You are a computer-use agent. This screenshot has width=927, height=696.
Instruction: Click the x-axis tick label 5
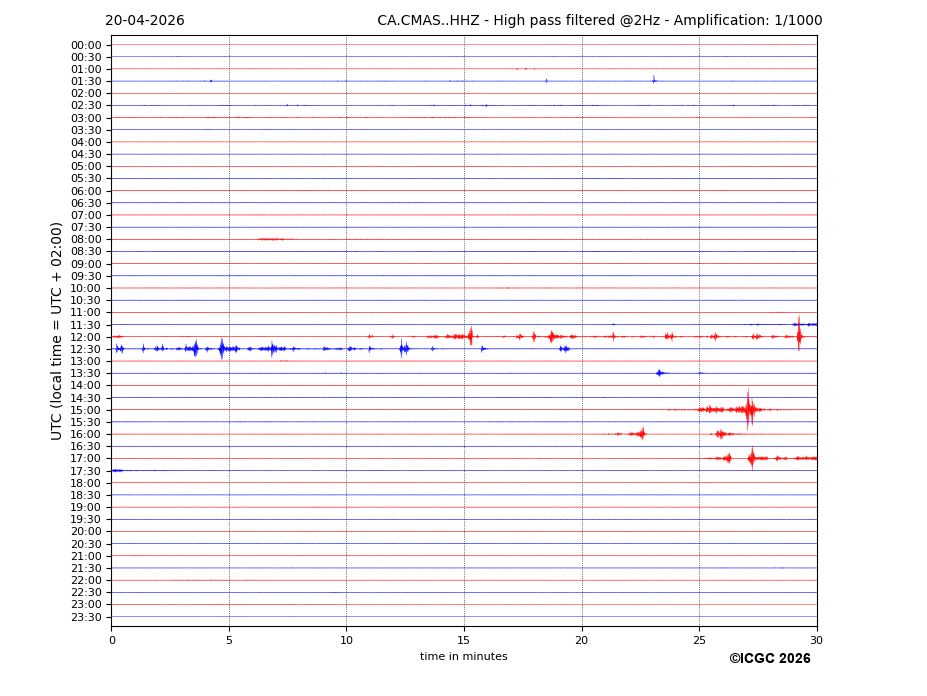click(x=229, y=640)
